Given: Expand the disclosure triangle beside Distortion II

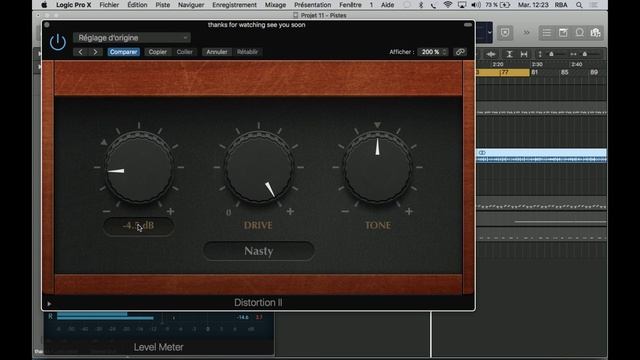Looking at the screenshot, I should [x=49, y=304].
